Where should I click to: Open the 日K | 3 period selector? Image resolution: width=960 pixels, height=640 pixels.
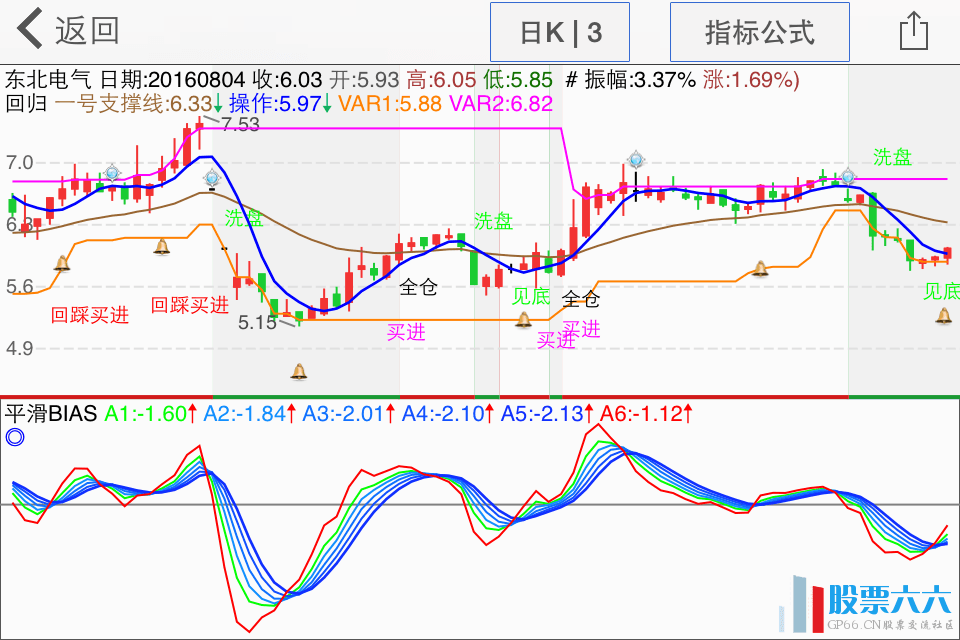pos(560,33)
